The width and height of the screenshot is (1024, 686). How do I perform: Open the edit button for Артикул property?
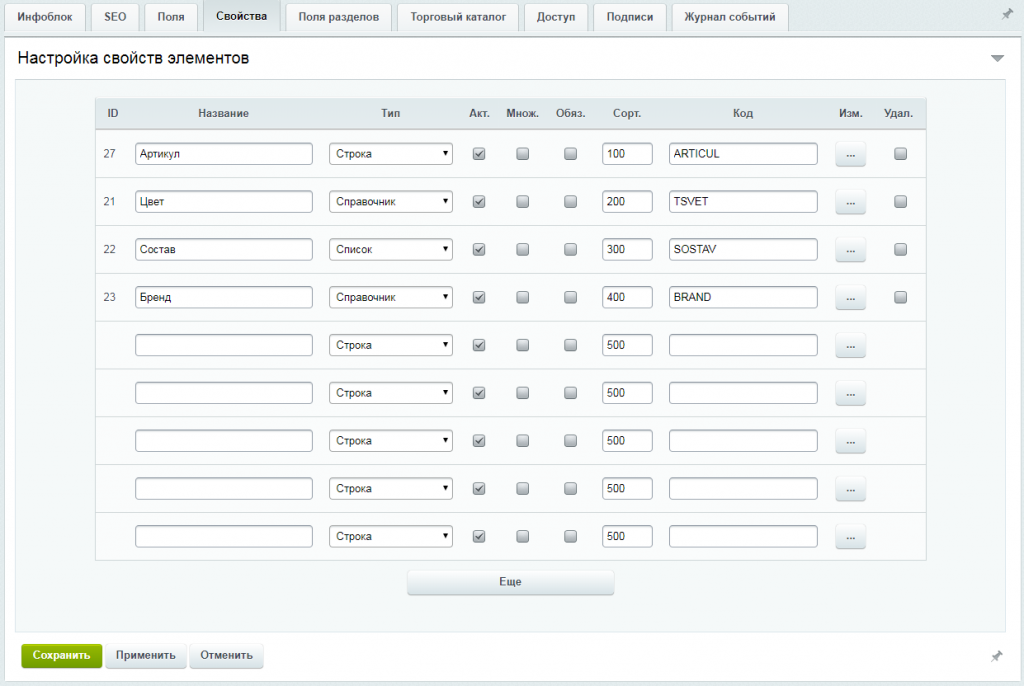pos(850,154)
